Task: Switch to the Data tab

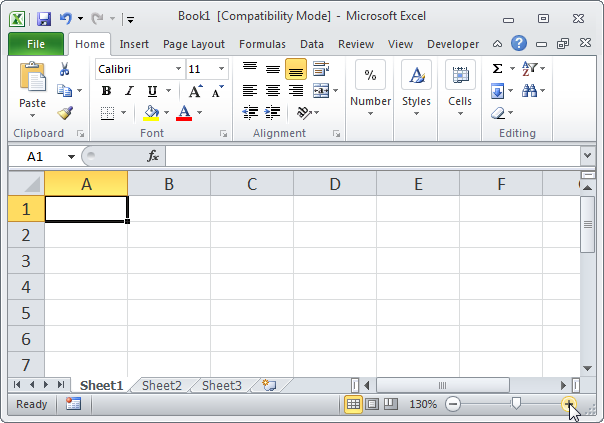Action: click(x=312, y=44)
